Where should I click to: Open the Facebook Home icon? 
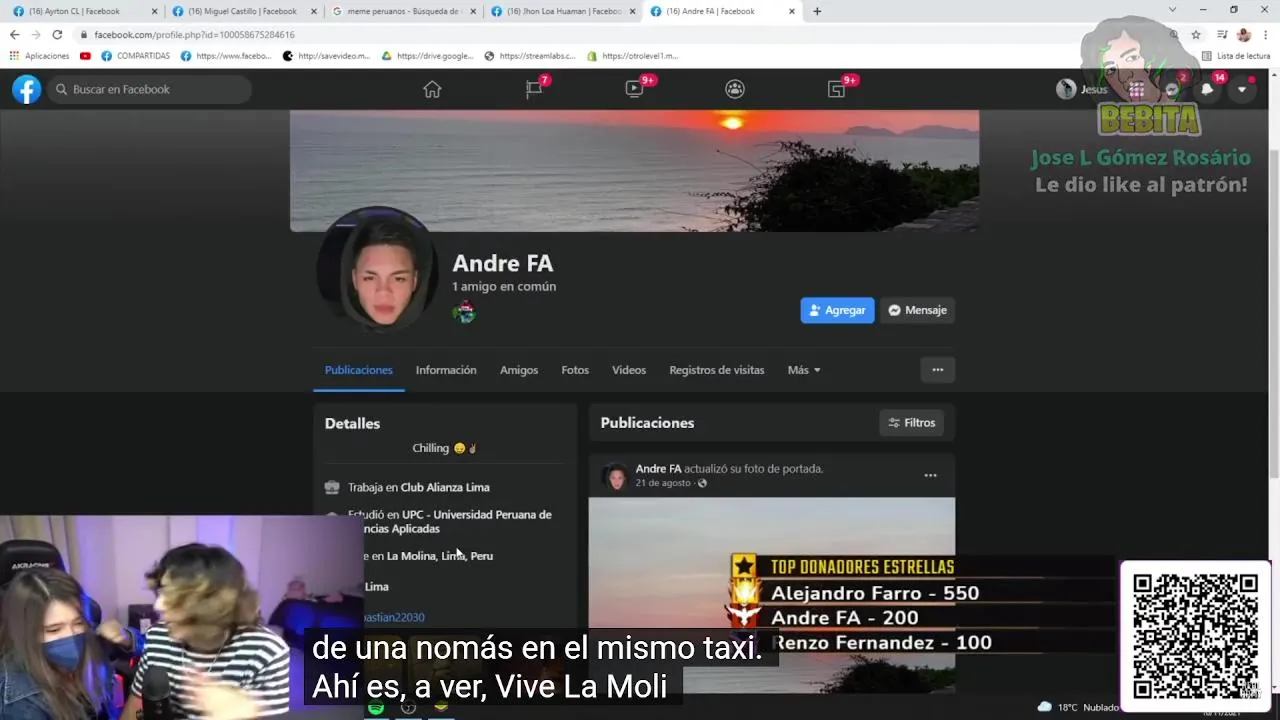pos(432,89)
